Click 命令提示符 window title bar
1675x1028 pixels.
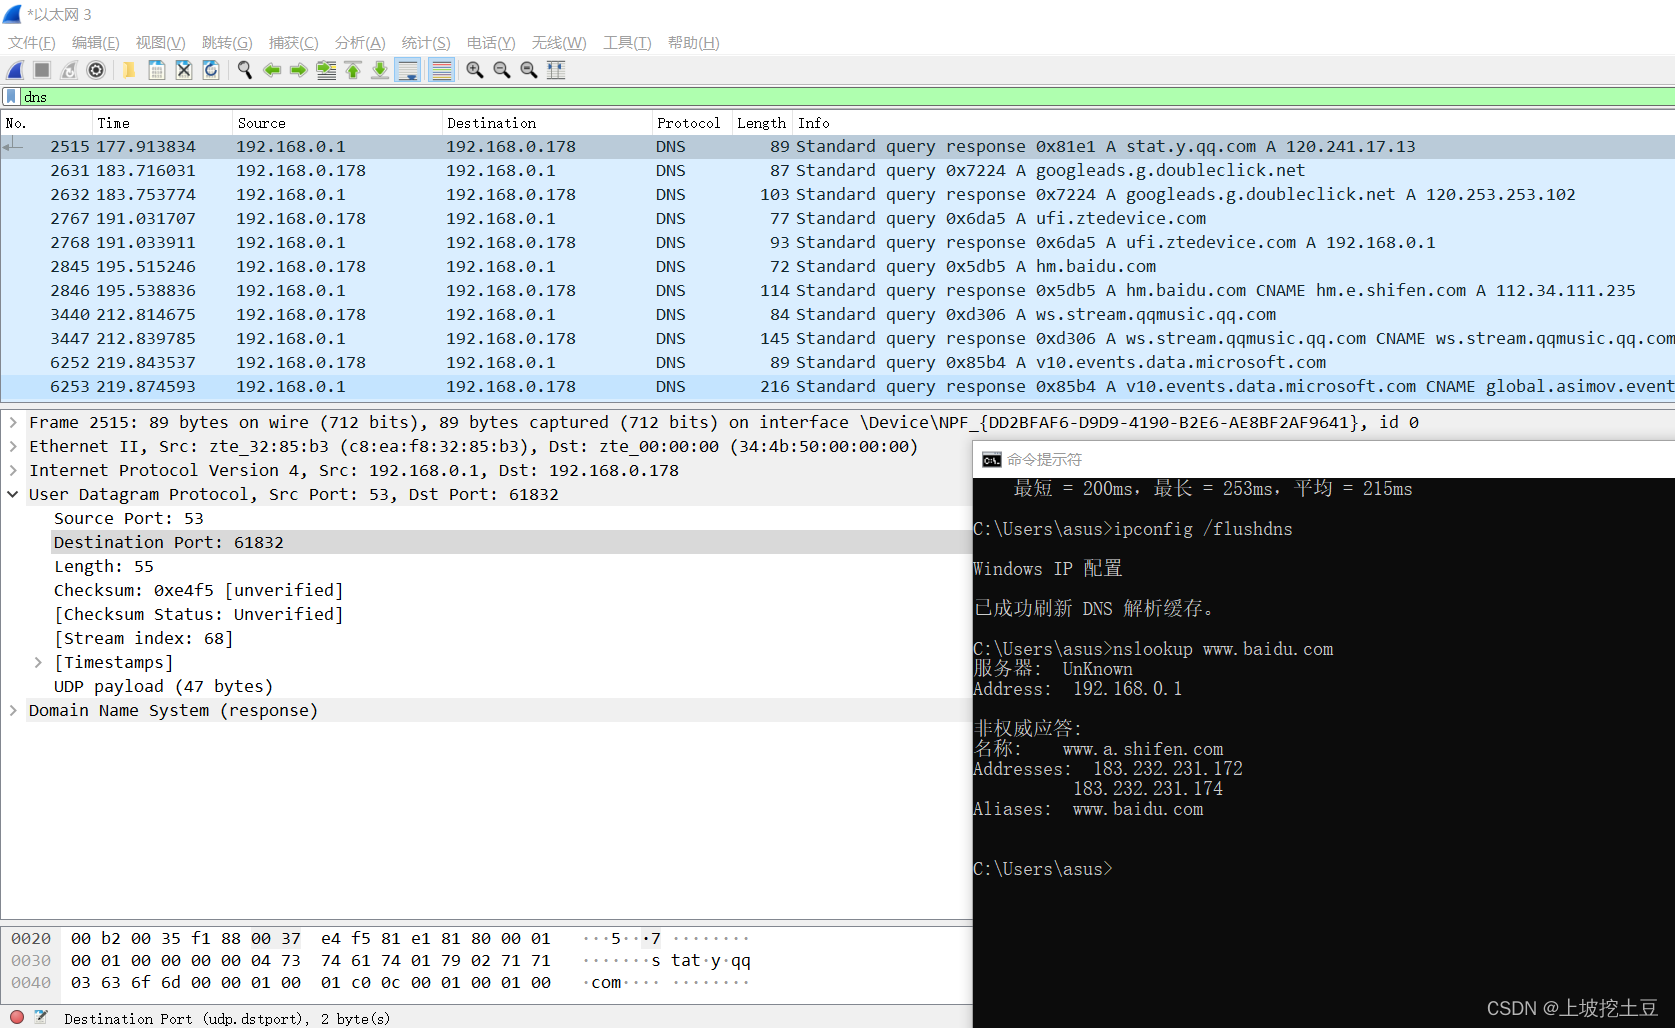pos(1323,460)
